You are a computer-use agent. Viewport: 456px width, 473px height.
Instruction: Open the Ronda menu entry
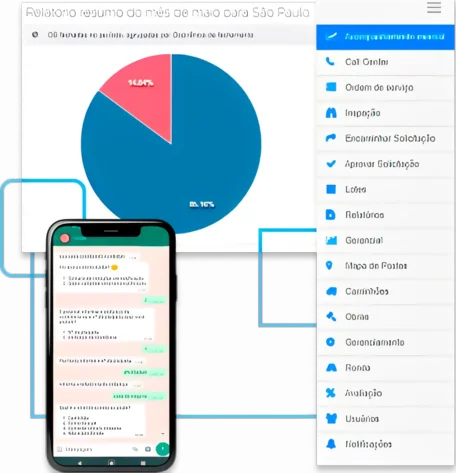coord(385,368)
